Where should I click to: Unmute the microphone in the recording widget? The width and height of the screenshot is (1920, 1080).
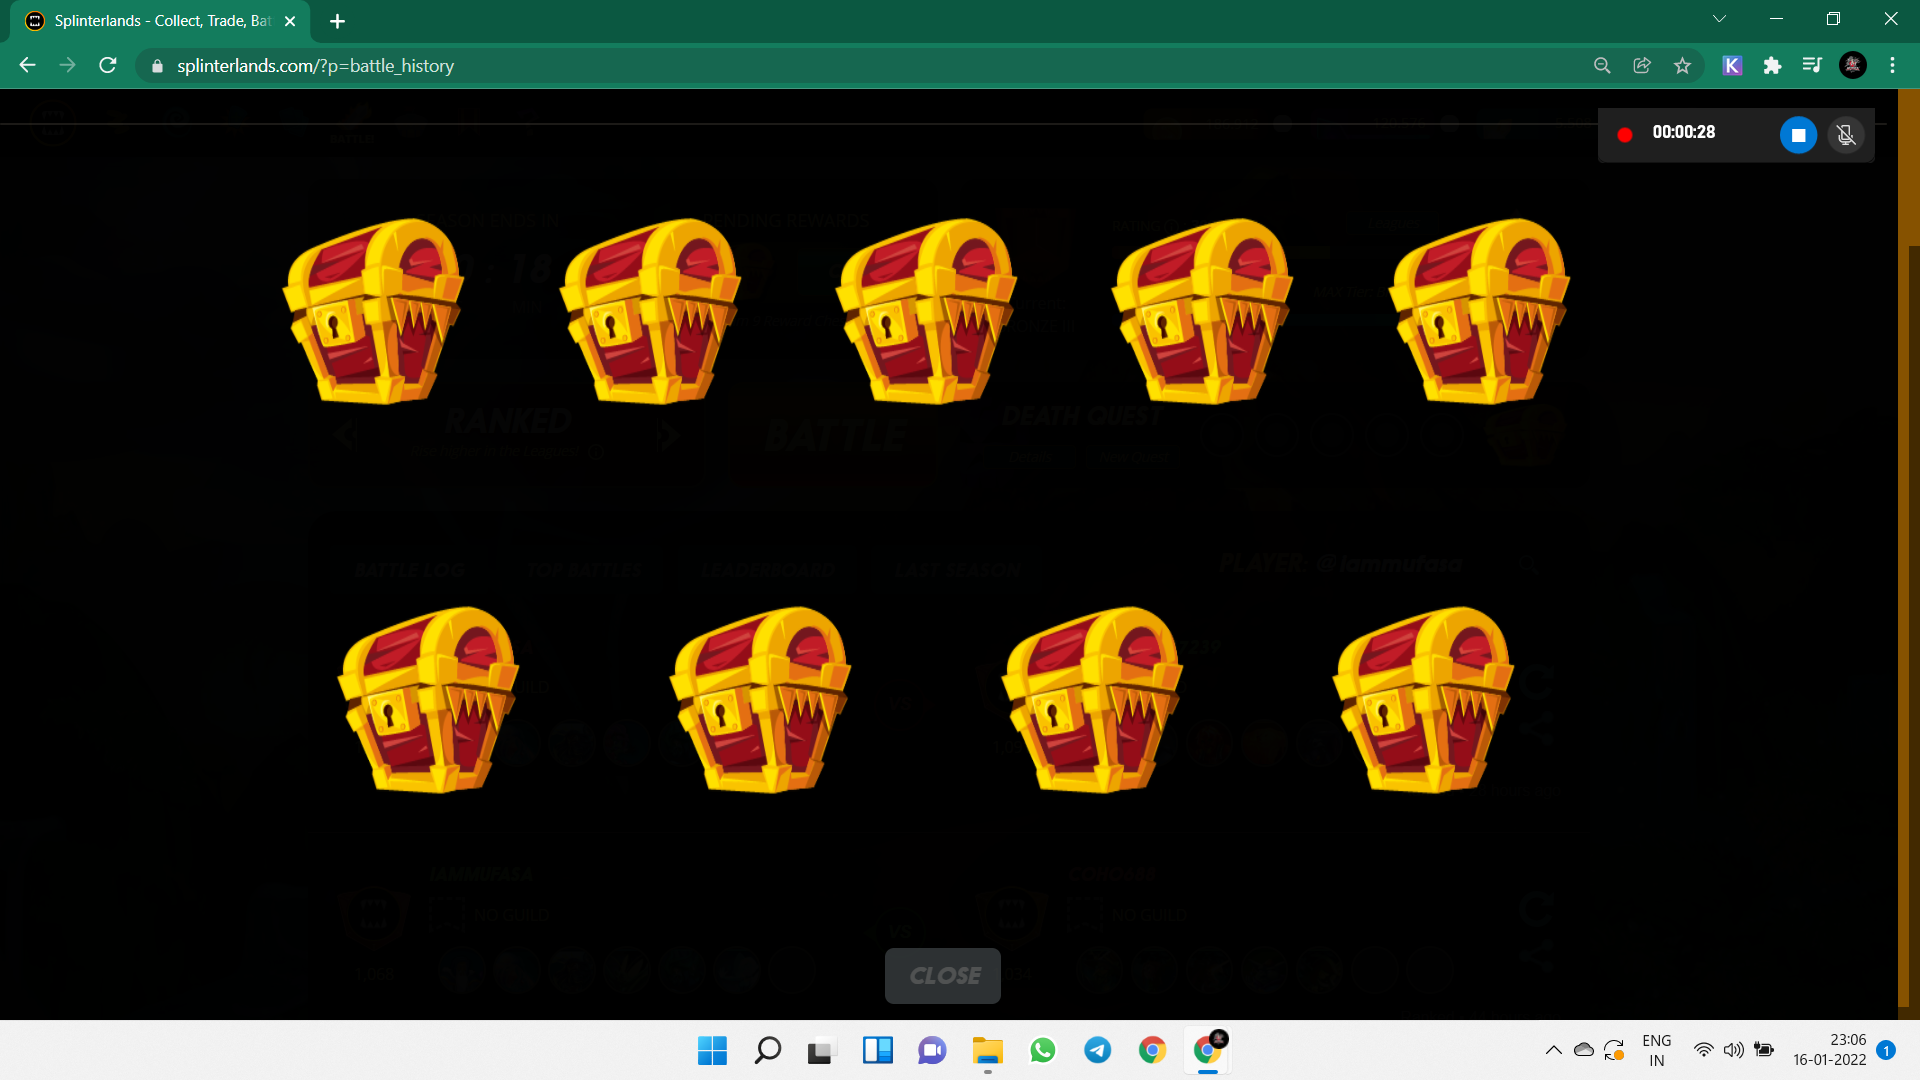pyautogui.click(x=1846, y=135)
